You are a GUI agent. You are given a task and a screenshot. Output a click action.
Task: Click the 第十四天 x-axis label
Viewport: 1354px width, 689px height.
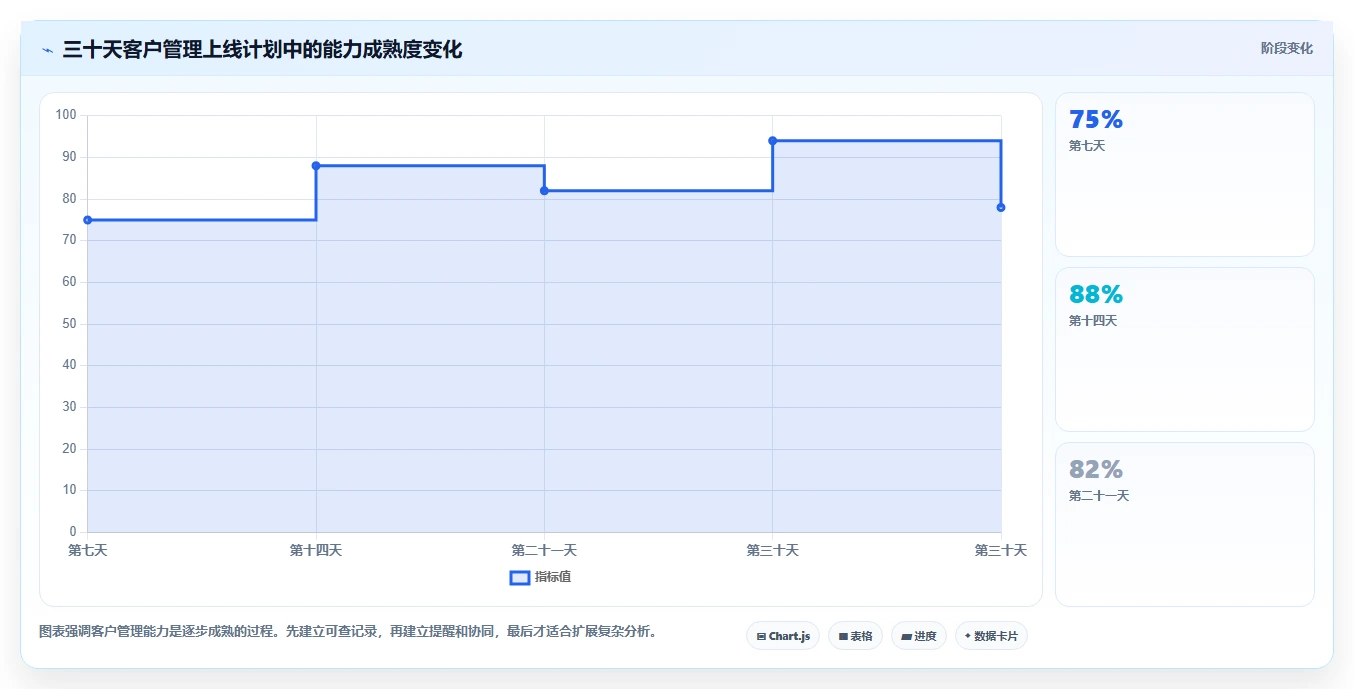coord(316,550)
